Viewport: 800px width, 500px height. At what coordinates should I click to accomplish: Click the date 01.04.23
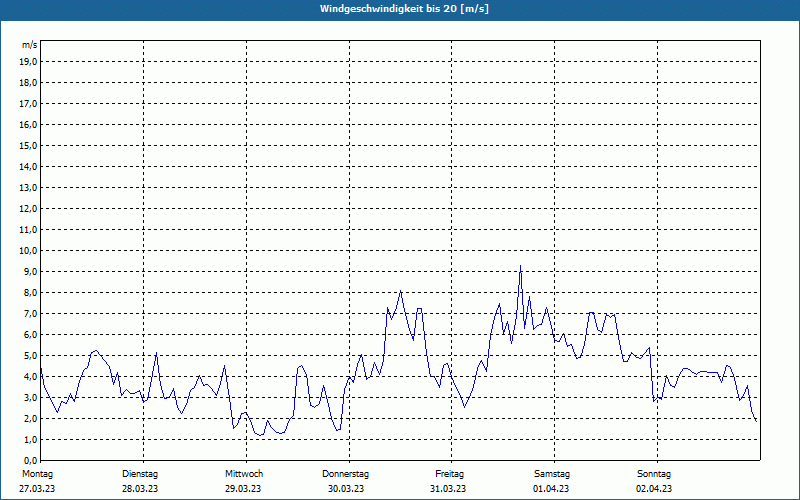tap(551, 489)
